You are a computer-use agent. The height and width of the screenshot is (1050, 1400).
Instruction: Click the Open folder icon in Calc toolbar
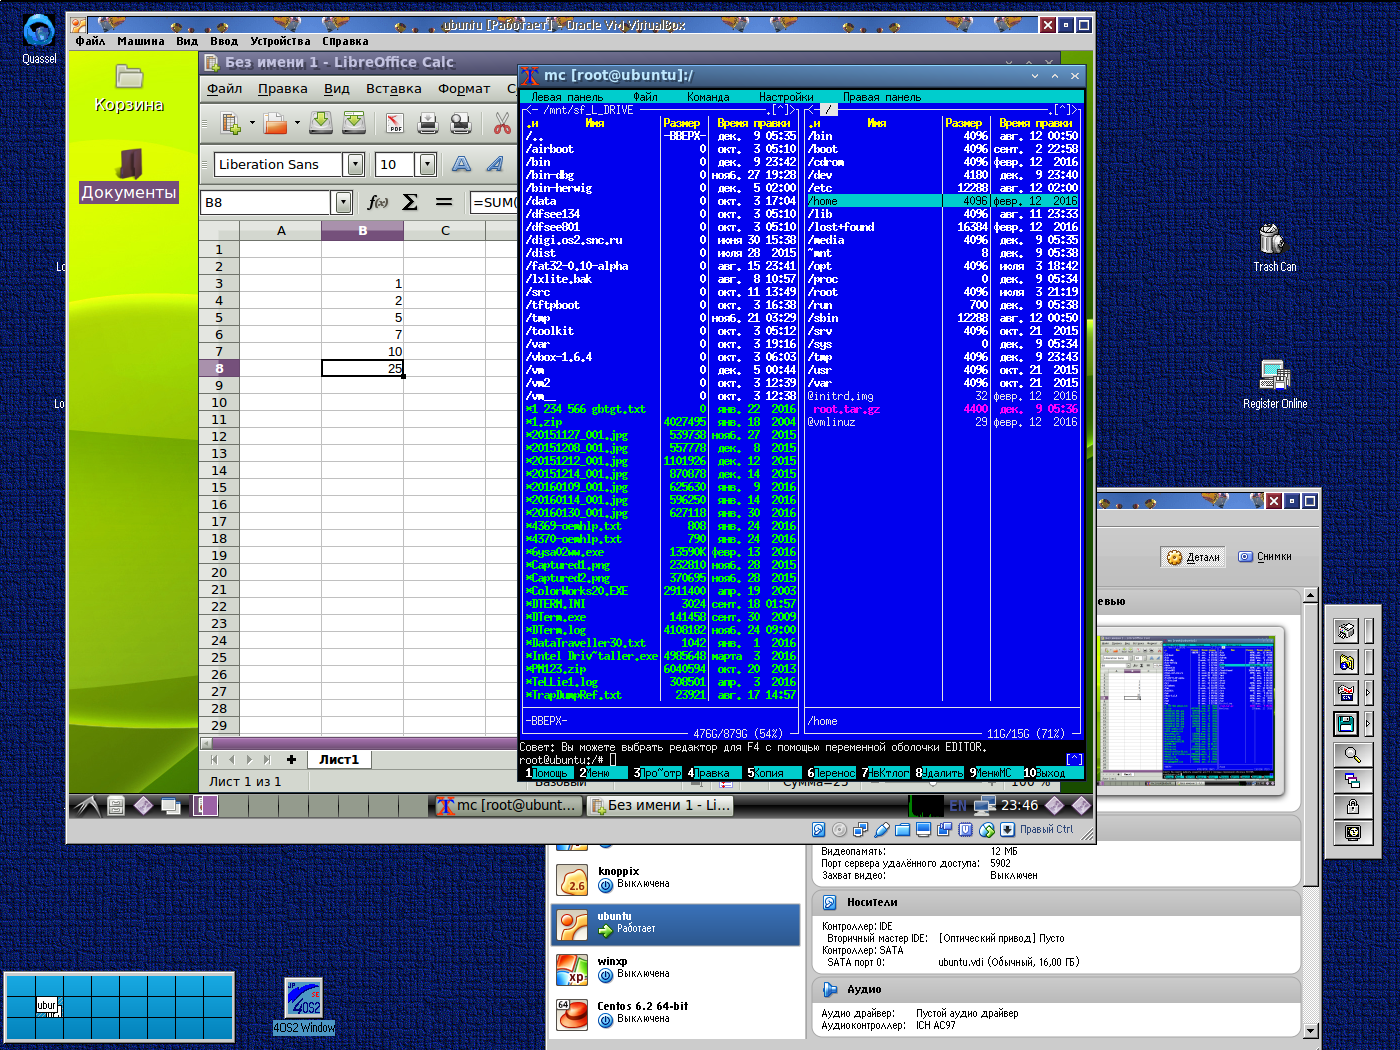(x=275, y=123)
